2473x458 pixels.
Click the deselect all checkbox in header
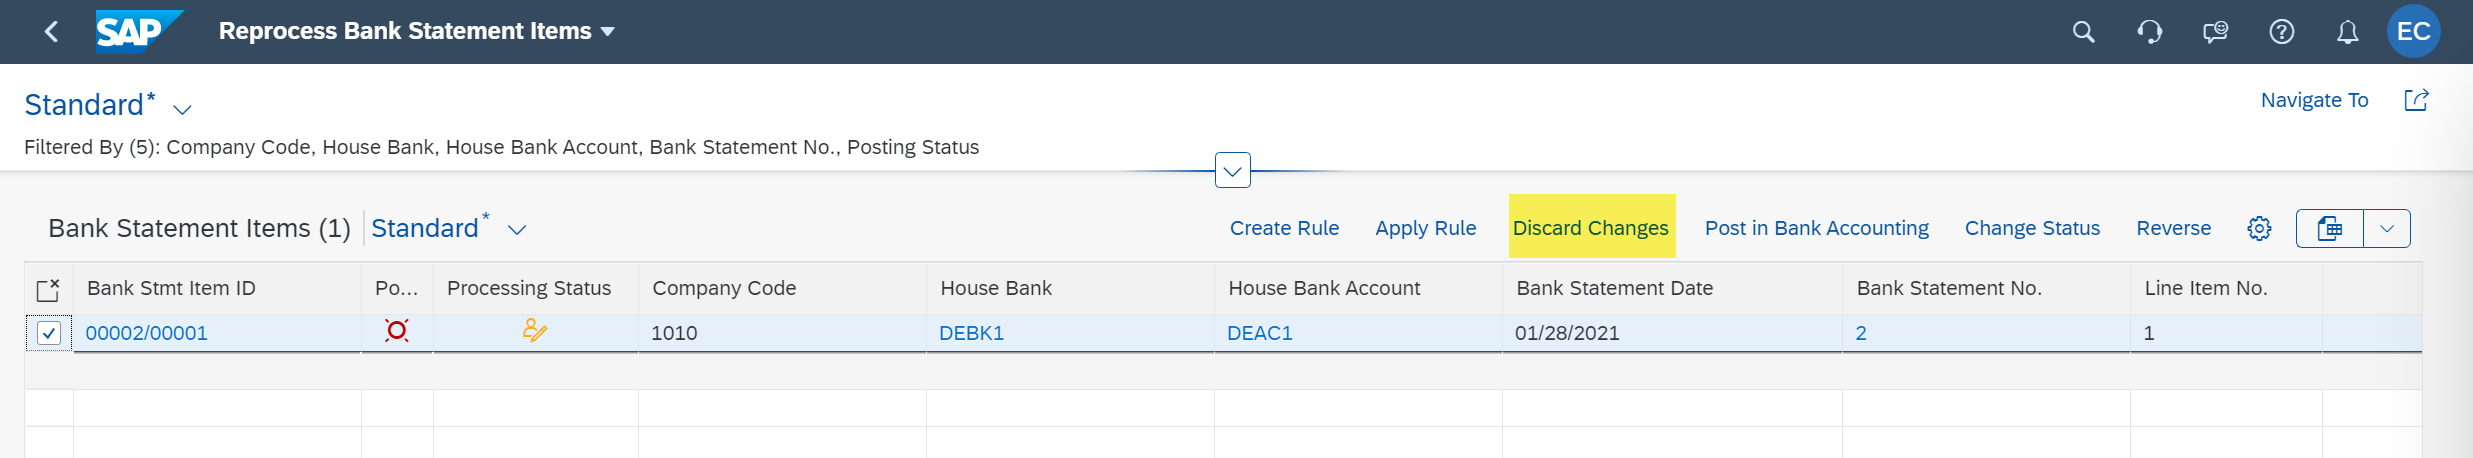[x=48, y=289]
